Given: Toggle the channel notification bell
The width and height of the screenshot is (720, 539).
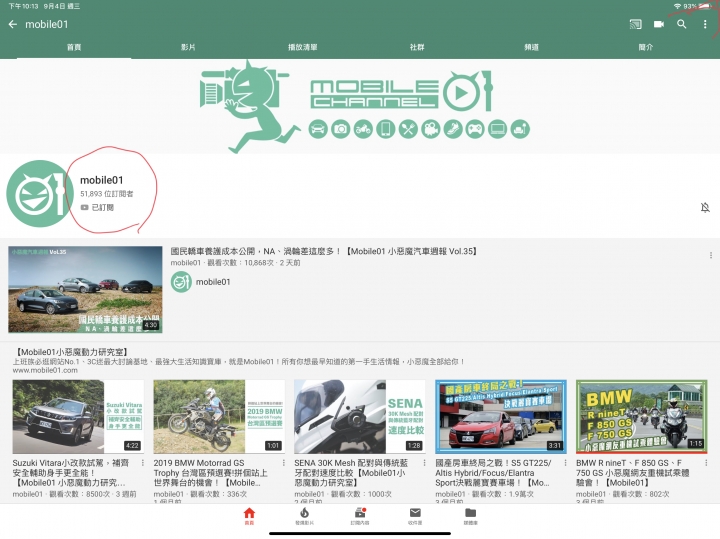Looking at the screenshot, I should [705, 208].
